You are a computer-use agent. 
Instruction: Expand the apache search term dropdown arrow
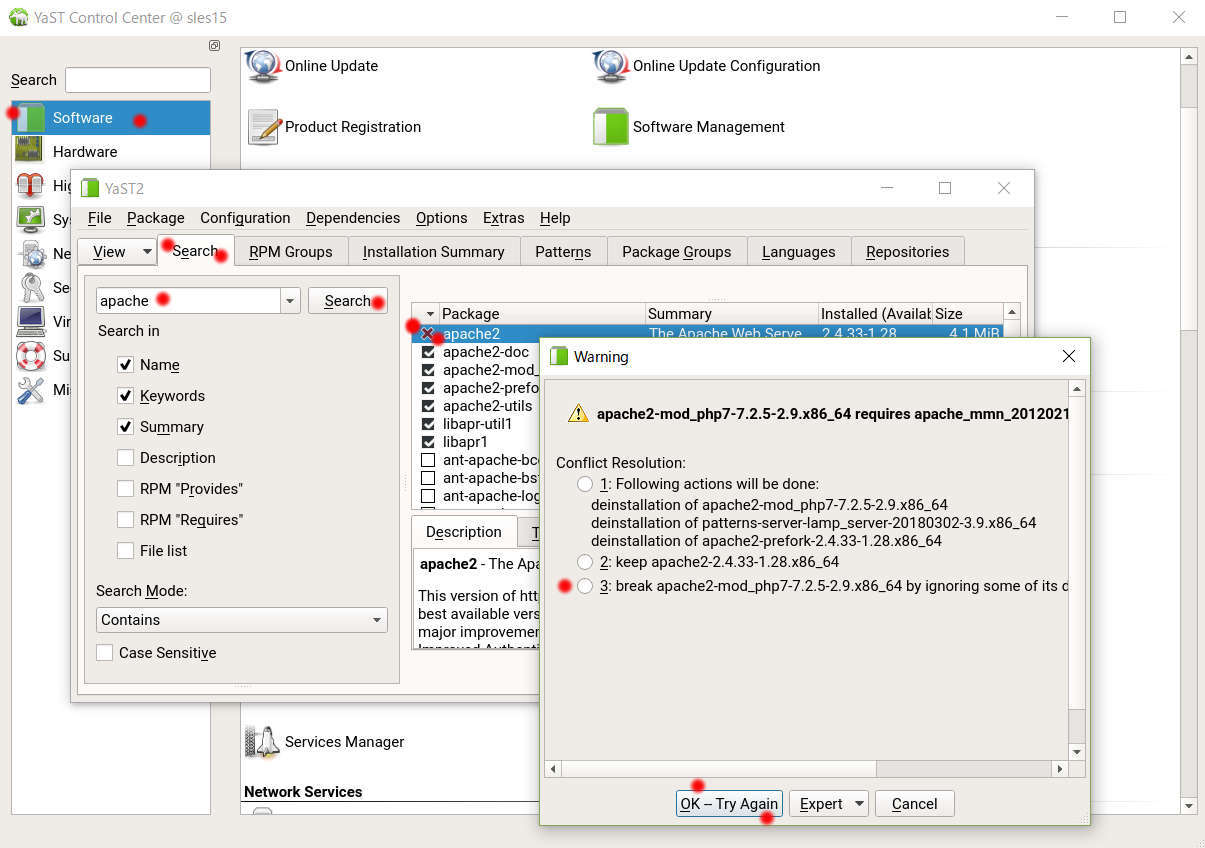point(290,301)
